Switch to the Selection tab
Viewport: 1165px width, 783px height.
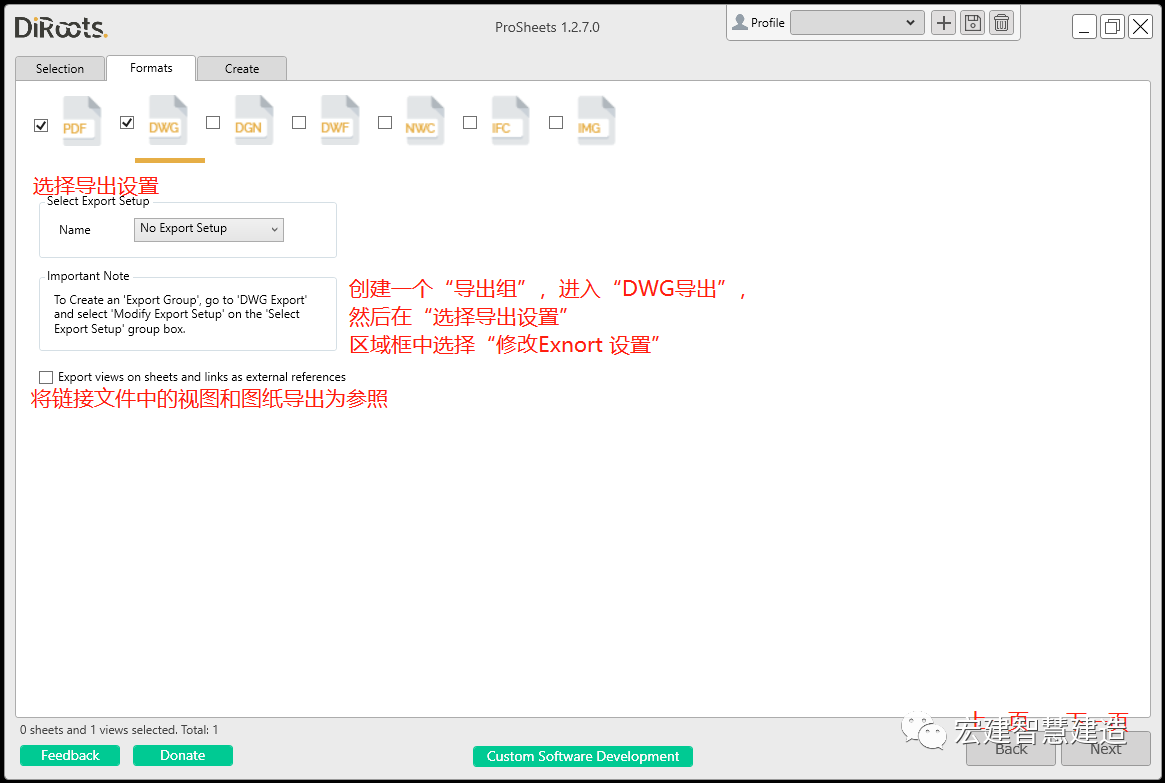pos(60,68)
